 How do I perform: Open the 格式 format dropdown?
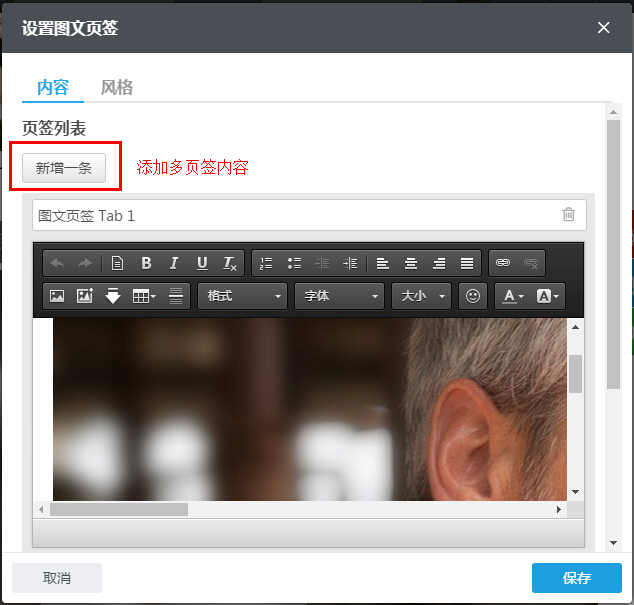coord(242,296)
